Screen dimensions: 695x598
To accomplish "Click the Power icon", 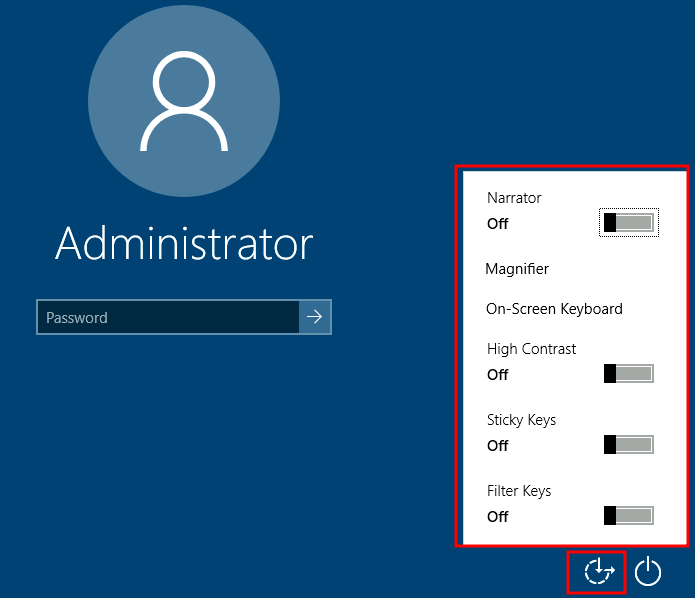I will tap(649, 572).
